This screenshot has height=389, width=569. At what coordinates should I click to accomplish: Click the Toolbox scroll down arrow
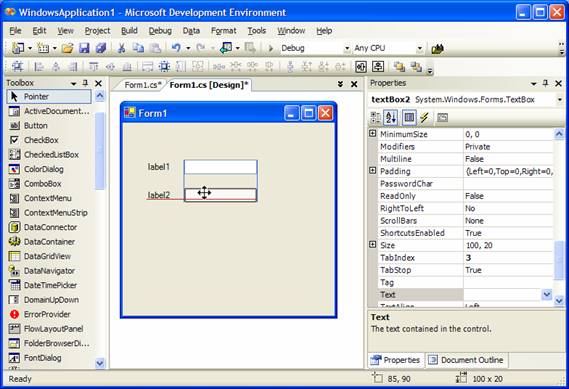tap(100, 363)
